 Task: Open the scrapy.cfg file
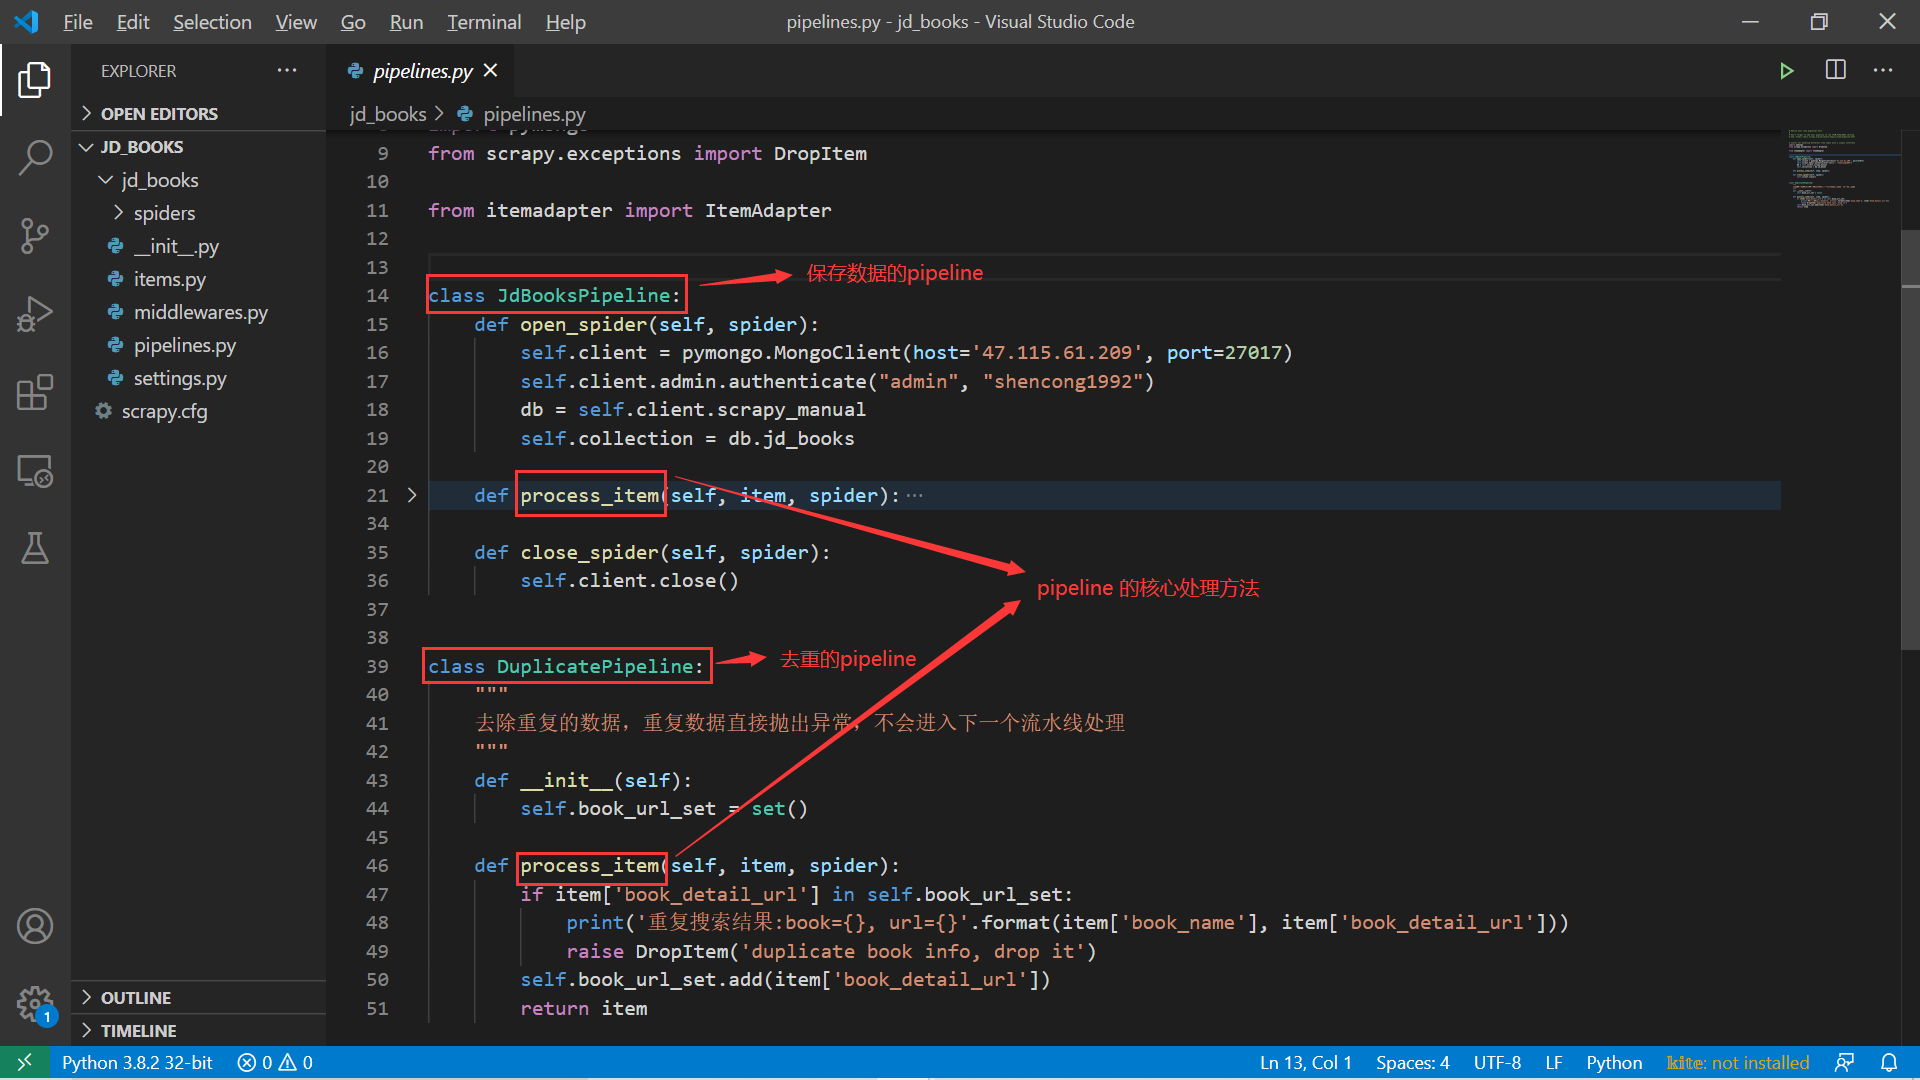(164, 411)
